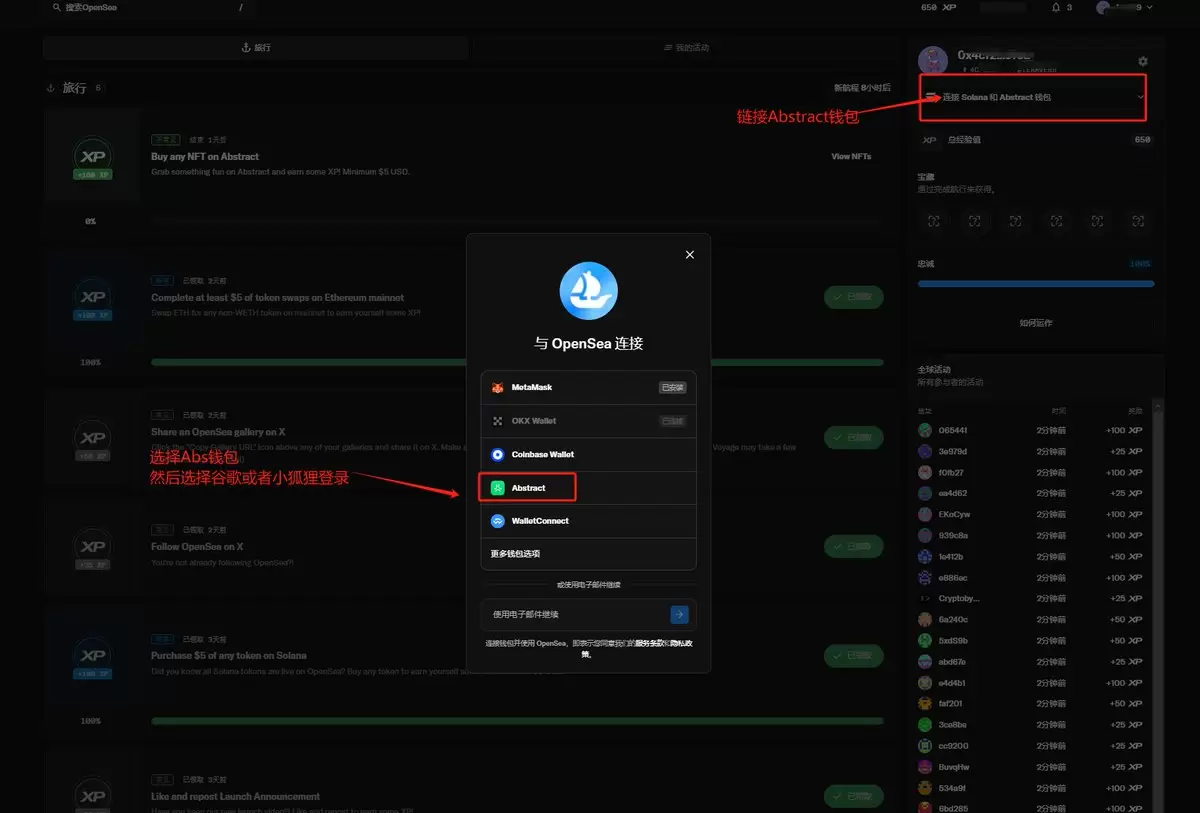Viewport: 1200px width, 813px height.
Task: Click avatar of user faf201
Action: tap(925, 703)
